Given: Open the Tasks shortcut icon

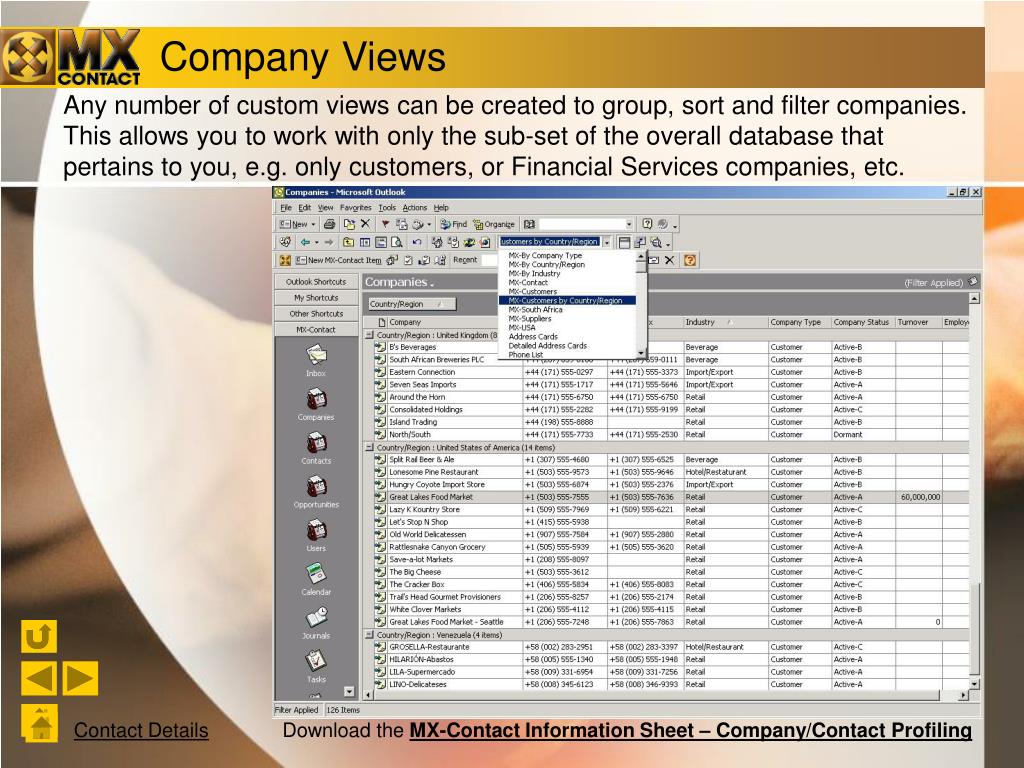Looking at the screenshot, I should tap(316, 661).
